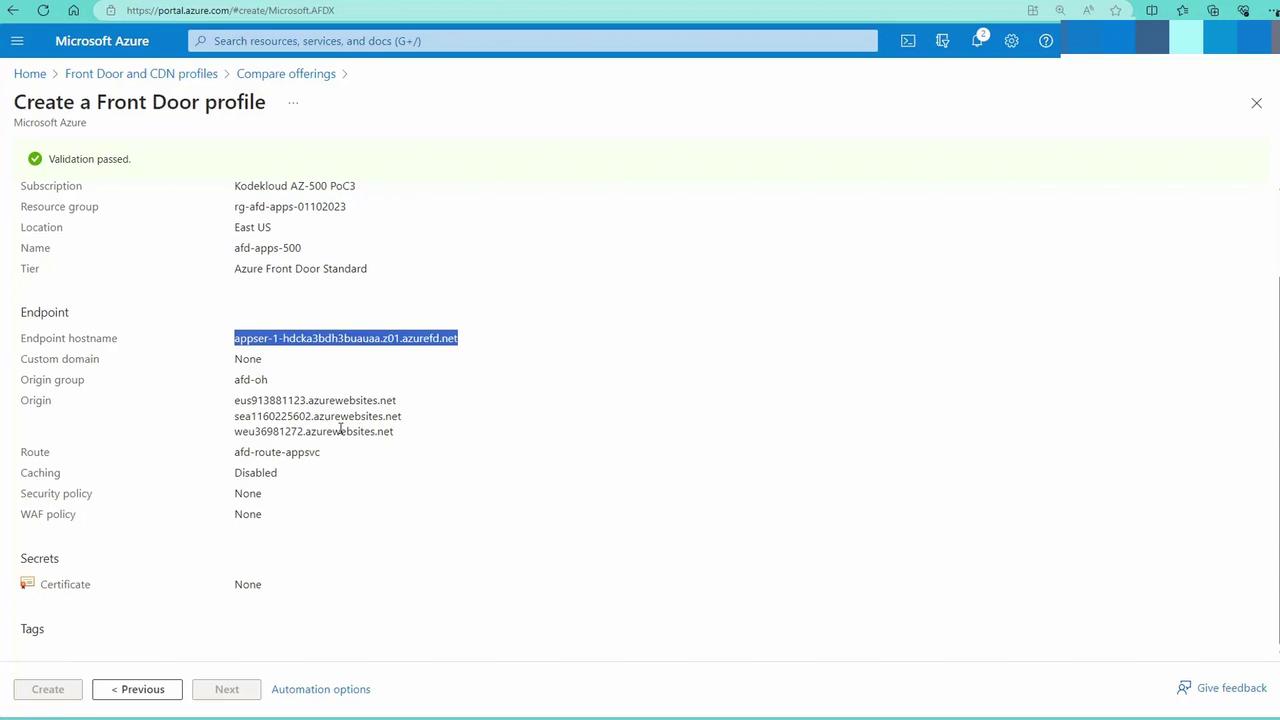Focus the Search resources, services, and docs box

[533, 41]
